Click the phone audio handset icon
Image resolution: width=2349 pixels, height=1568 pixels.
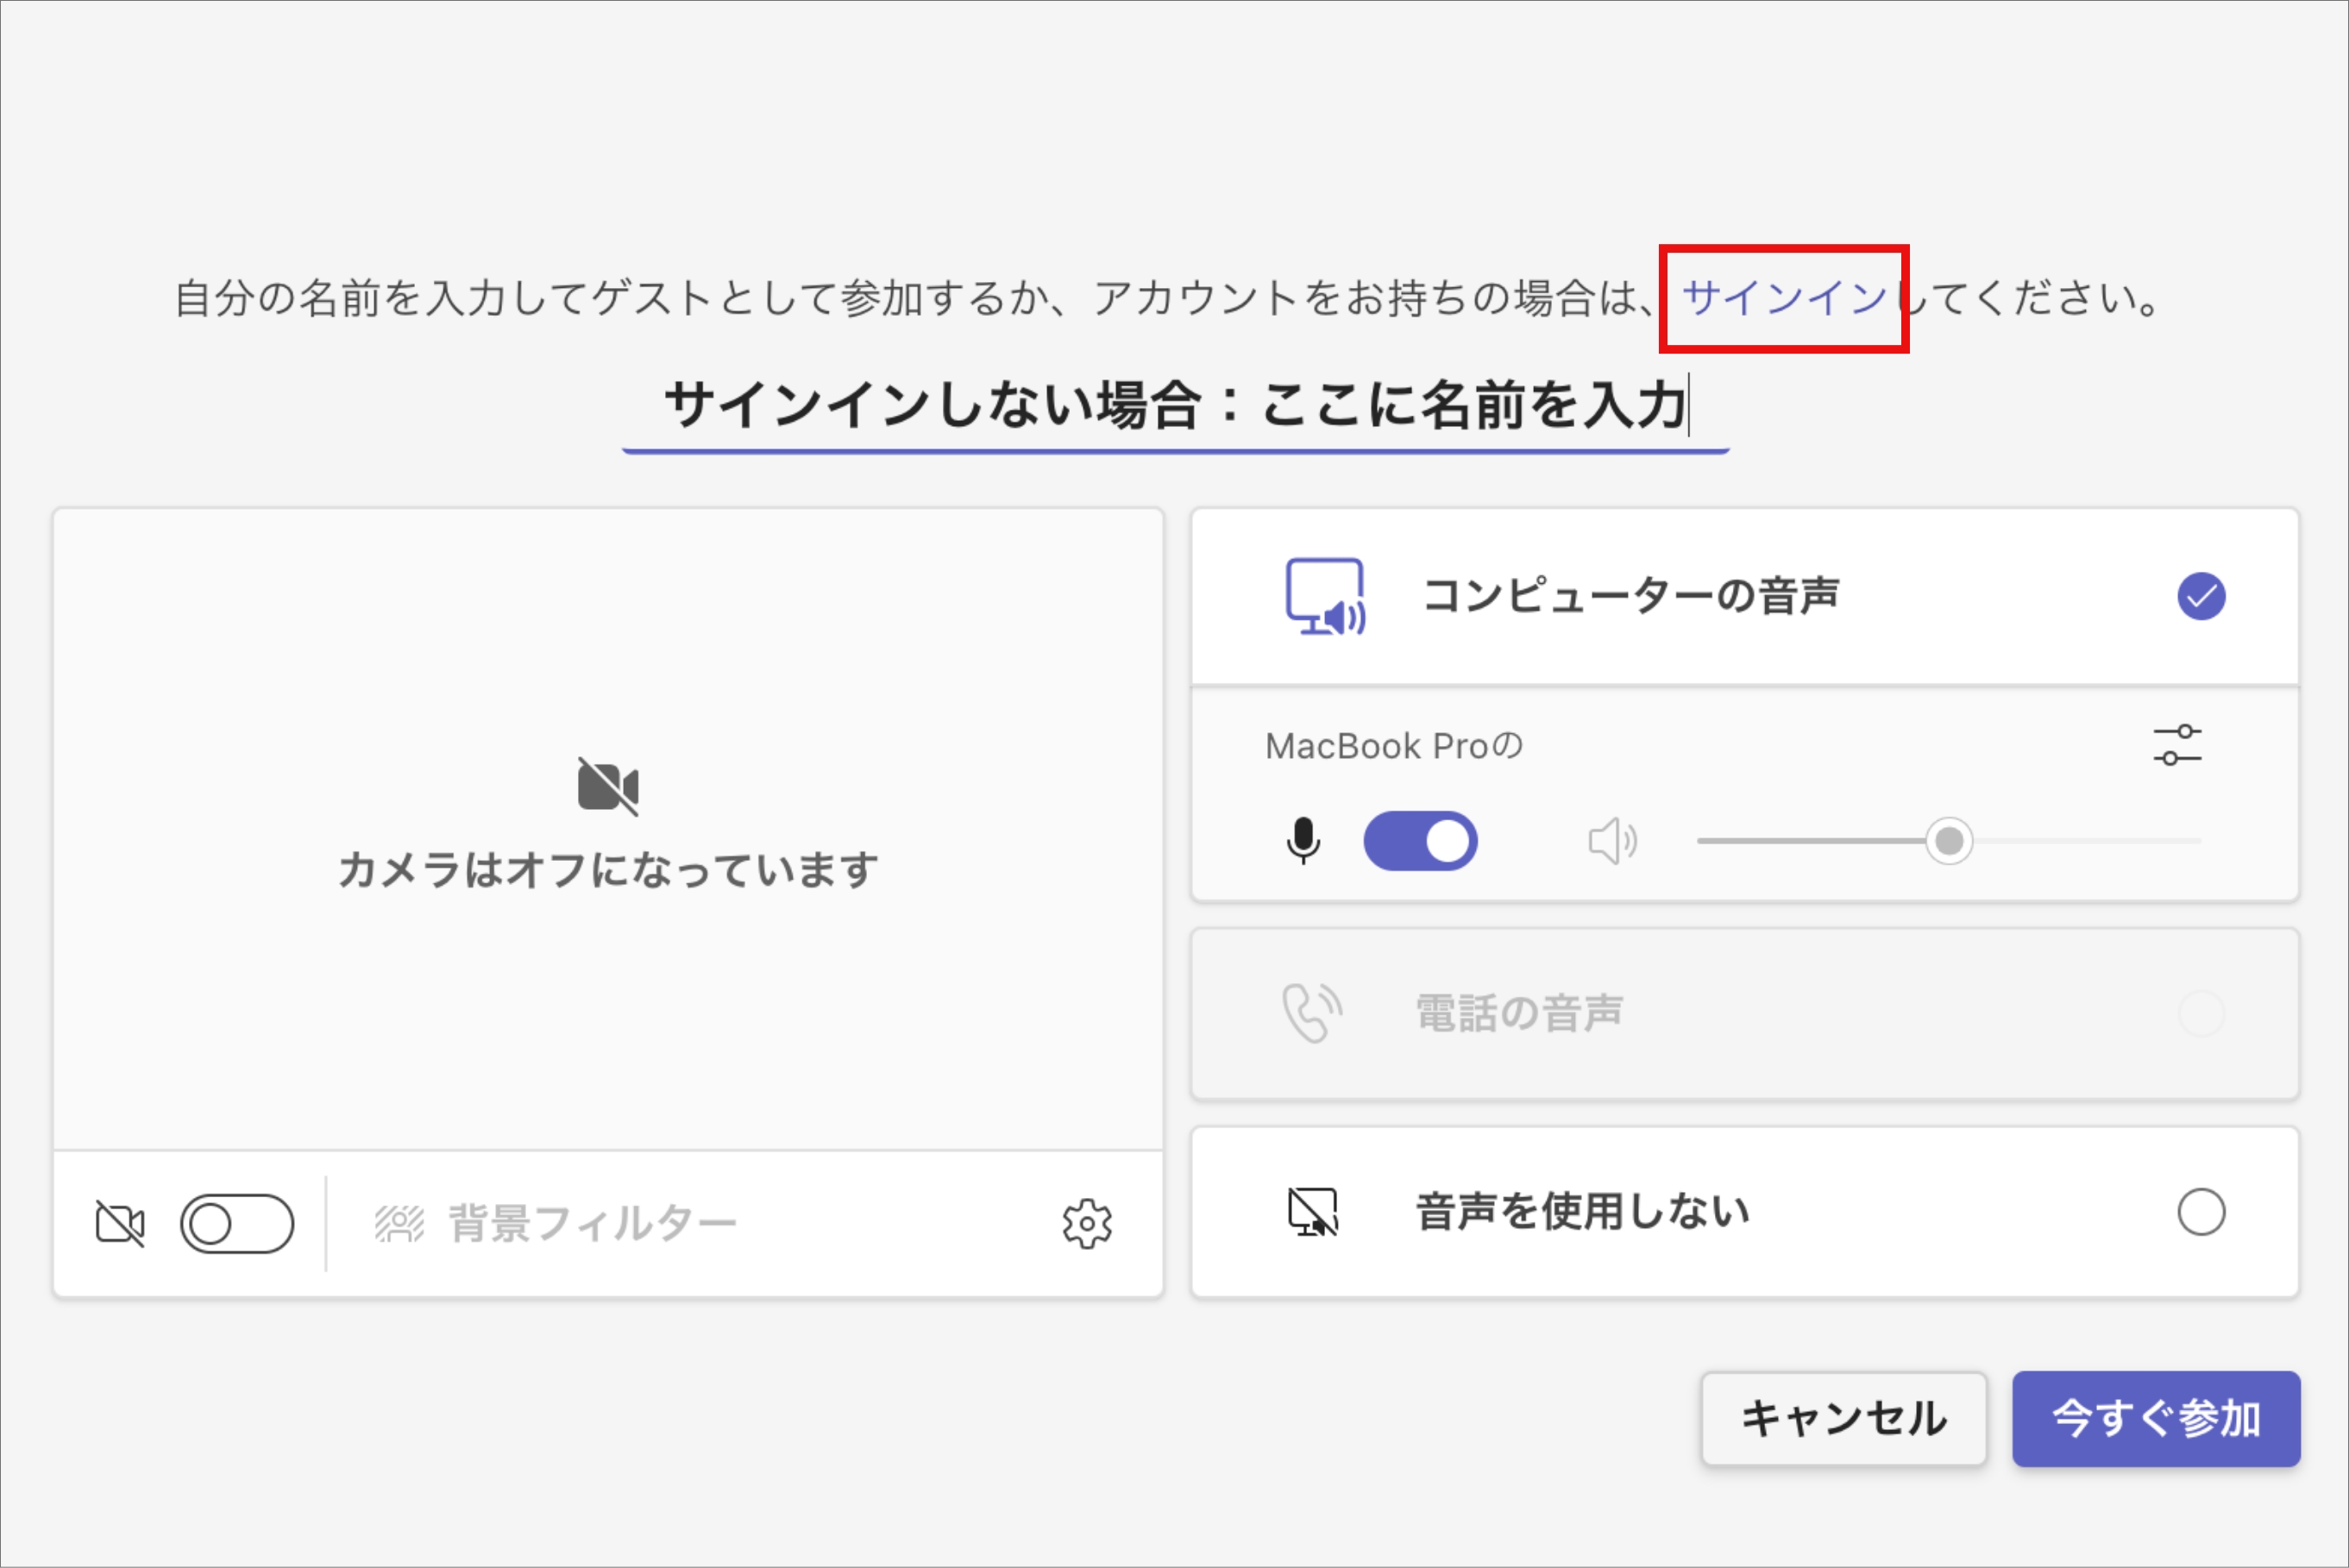[1311, 1013]
